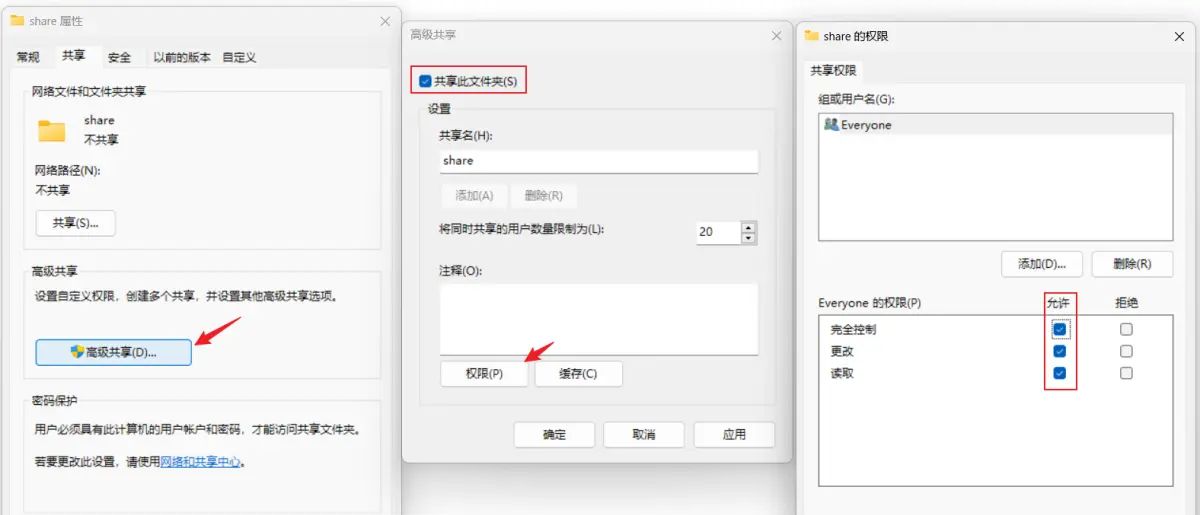Viewport: 1200px width, 515px height.
Task: Click the 更改 permission label
Action: 842,352
